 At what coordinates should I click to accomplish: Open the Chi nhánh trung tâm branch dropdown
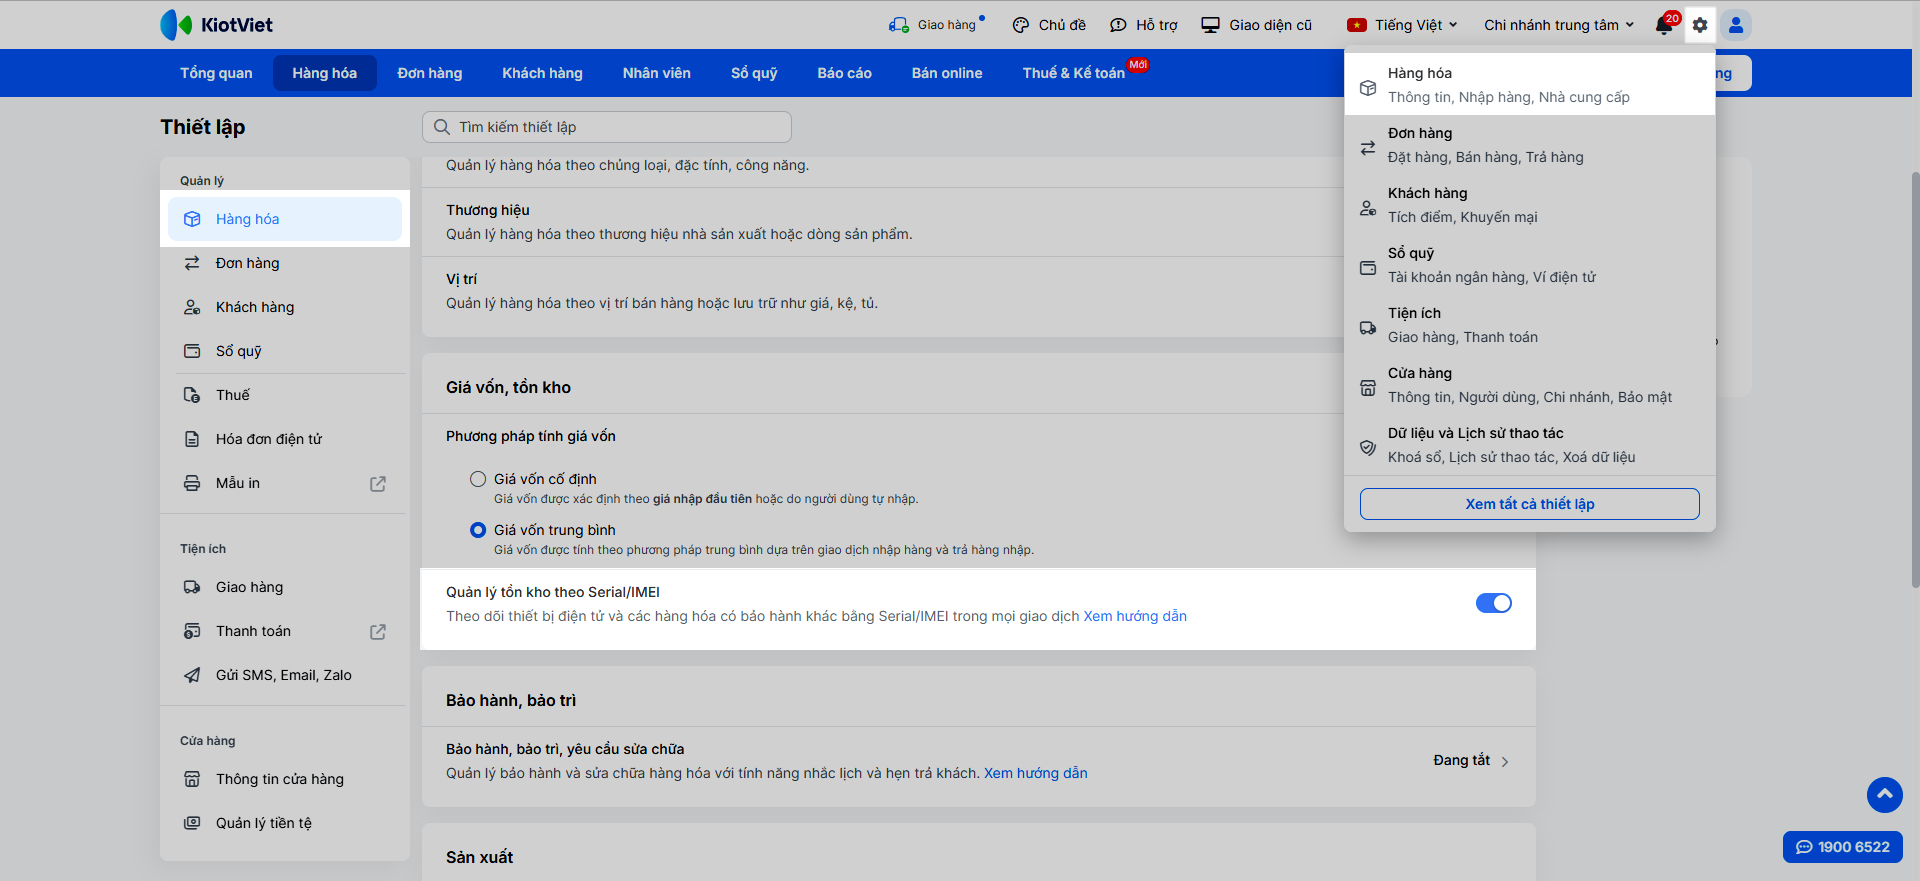coord(1559,25)
